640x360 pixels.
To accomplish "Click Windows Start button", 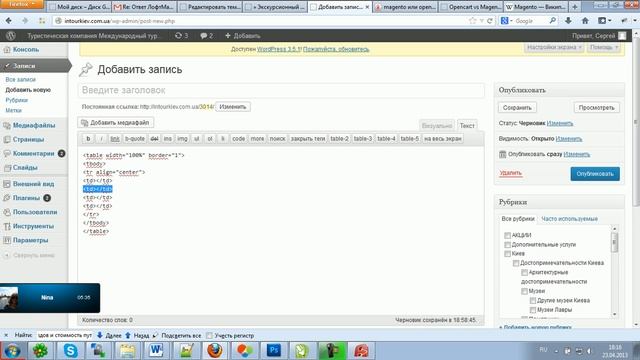I will pyautogui.click(x=12, y=351).
